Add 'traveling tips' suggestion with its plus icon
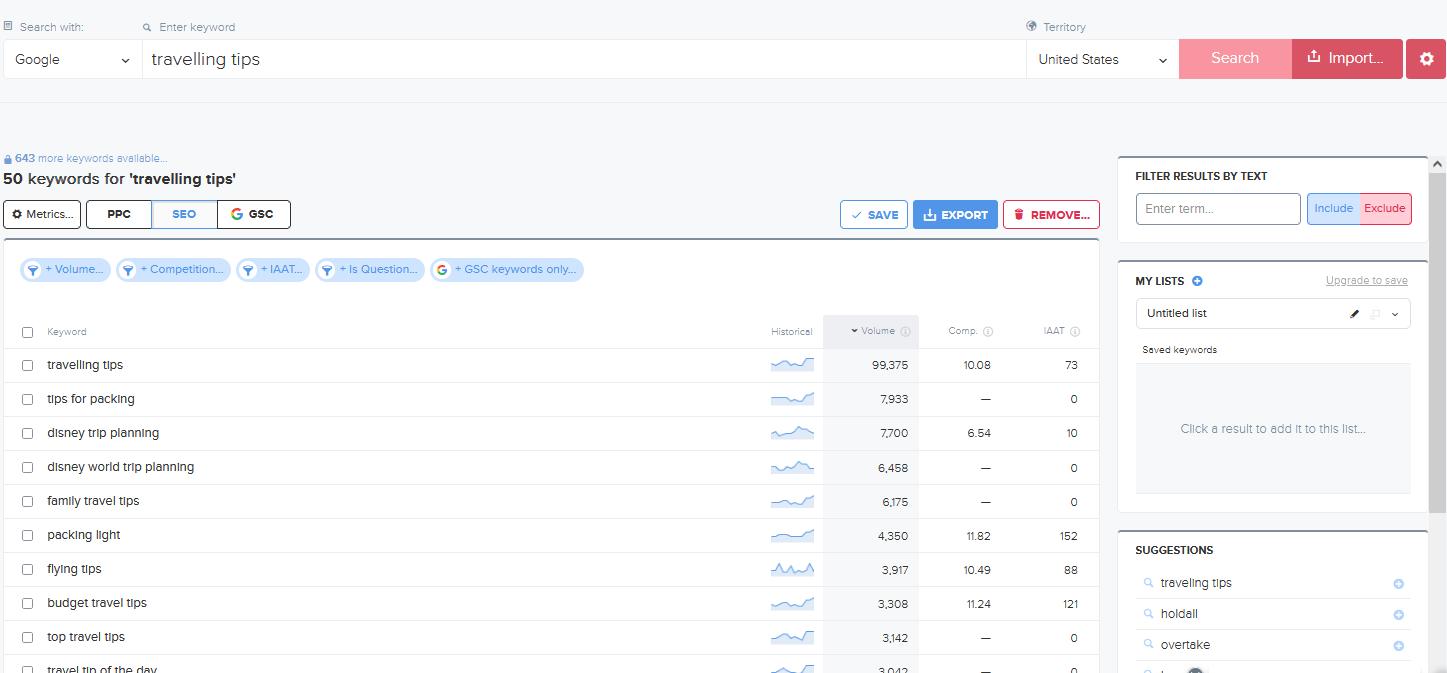Image resolution: width=1447 pixels, height=673 pixels. click(1398, 584)
